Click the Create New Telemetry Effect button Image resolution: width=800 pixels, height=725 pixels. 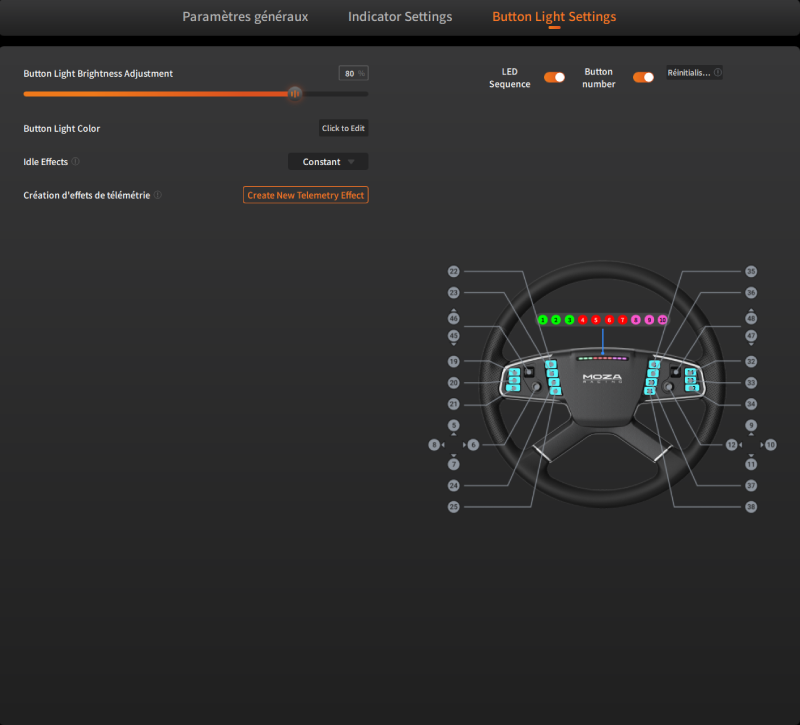point(305,195)
